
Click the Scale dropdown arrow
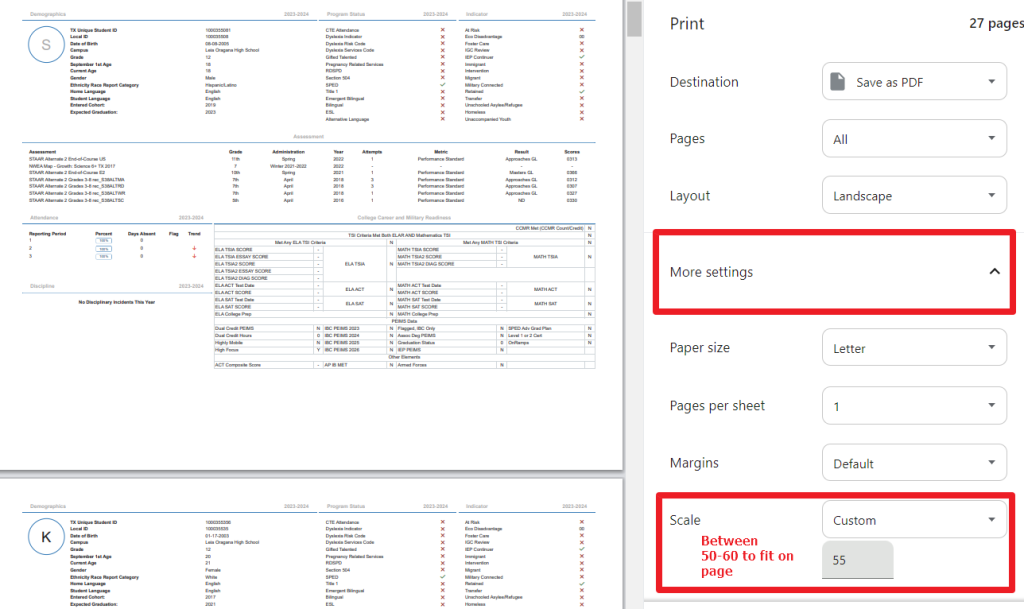pos(994,520)
